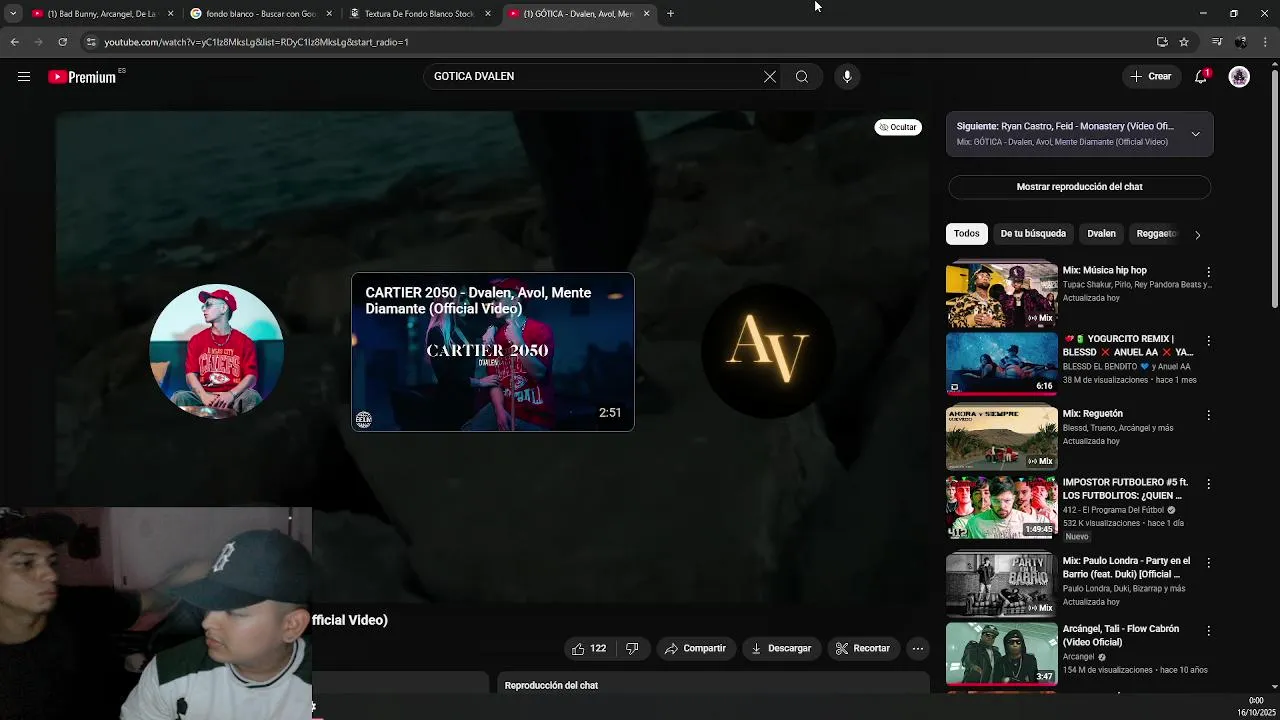This screenshot has height=720, width=1280.
Task: Open the Recortar clip tool
Action: coord(863,648)
